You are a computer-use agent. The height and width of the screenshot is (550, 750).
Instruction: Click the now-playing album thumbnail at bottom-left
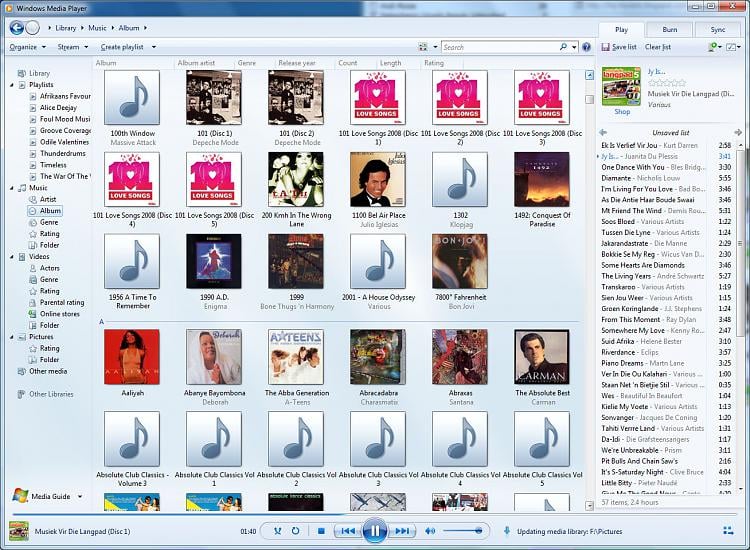click(19, 531)
